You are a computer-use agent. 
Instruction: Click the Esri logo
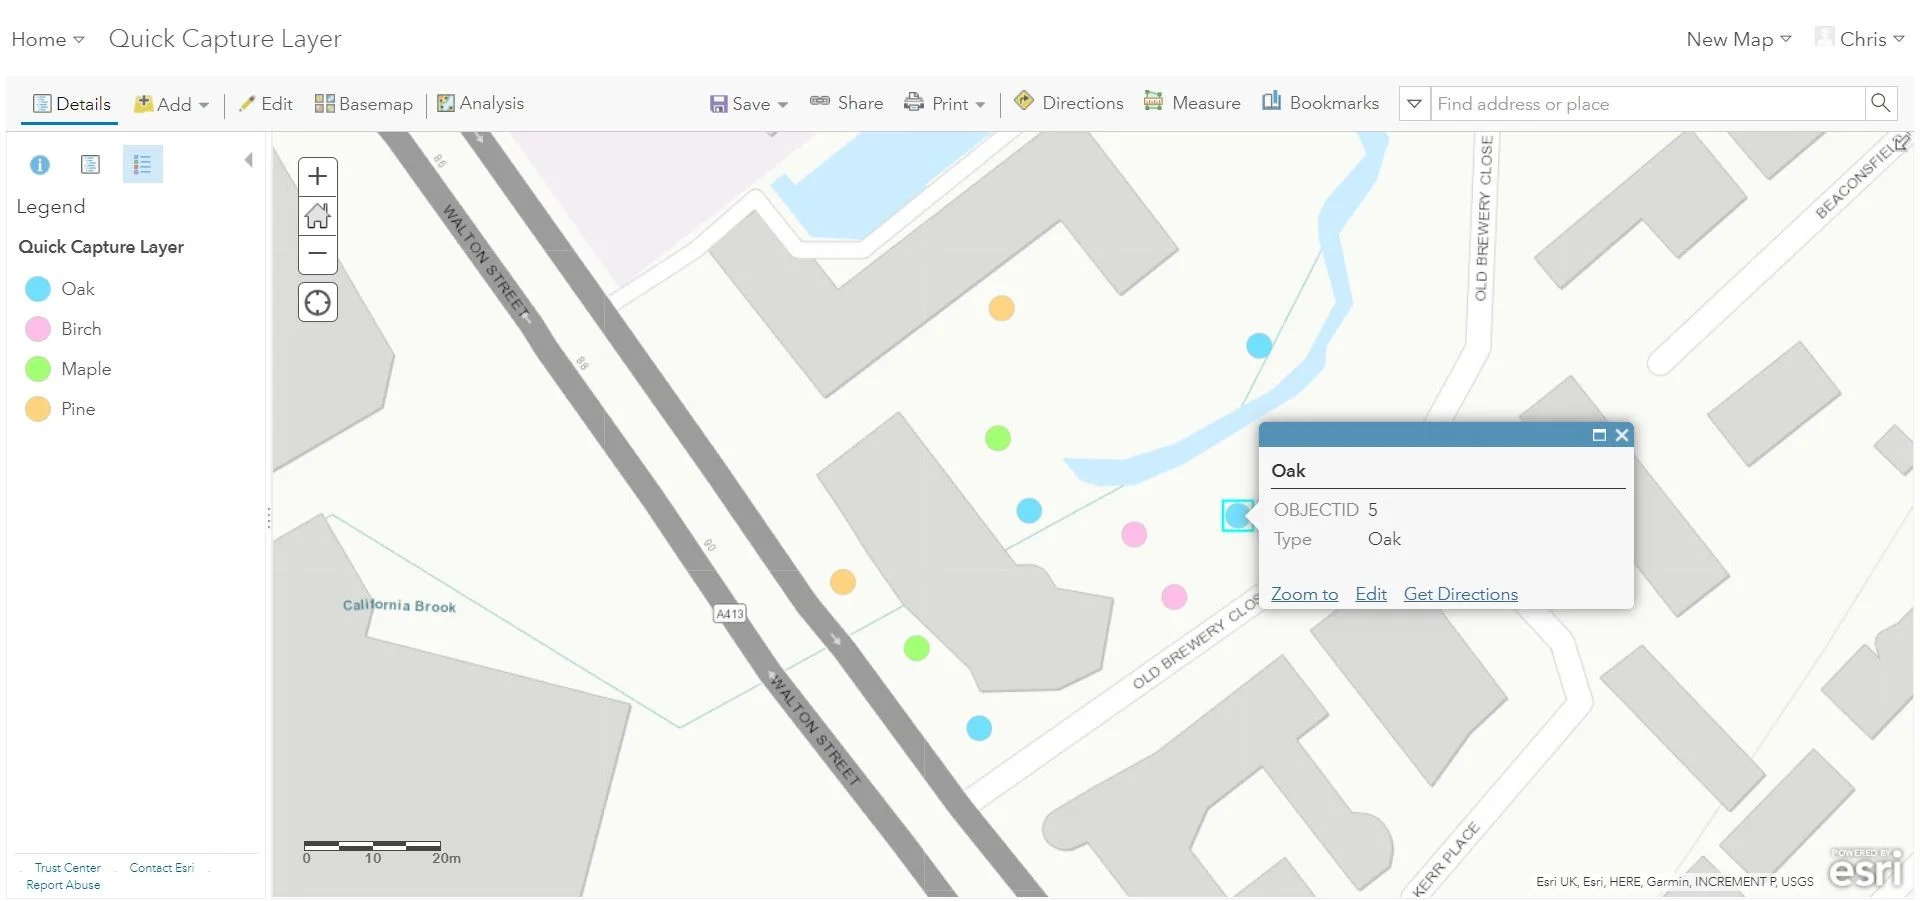[1865, 868]
